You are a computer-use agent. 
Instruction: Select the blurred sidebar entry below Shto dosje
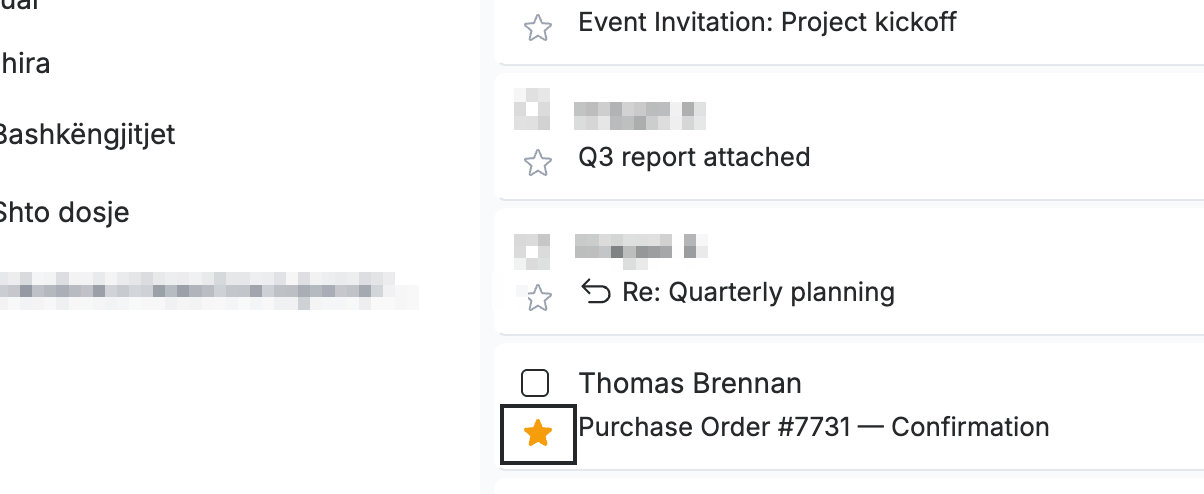click(208, 290)
